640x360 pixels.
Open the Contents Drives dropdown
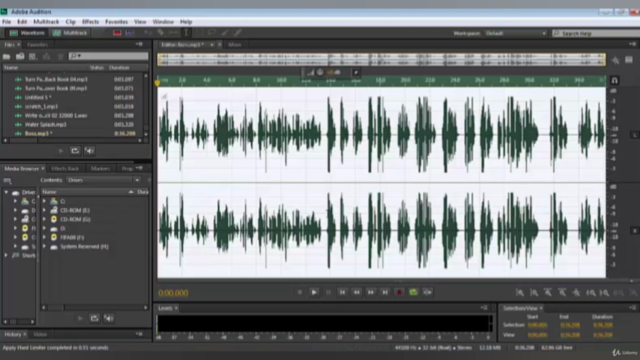(103, 180)
